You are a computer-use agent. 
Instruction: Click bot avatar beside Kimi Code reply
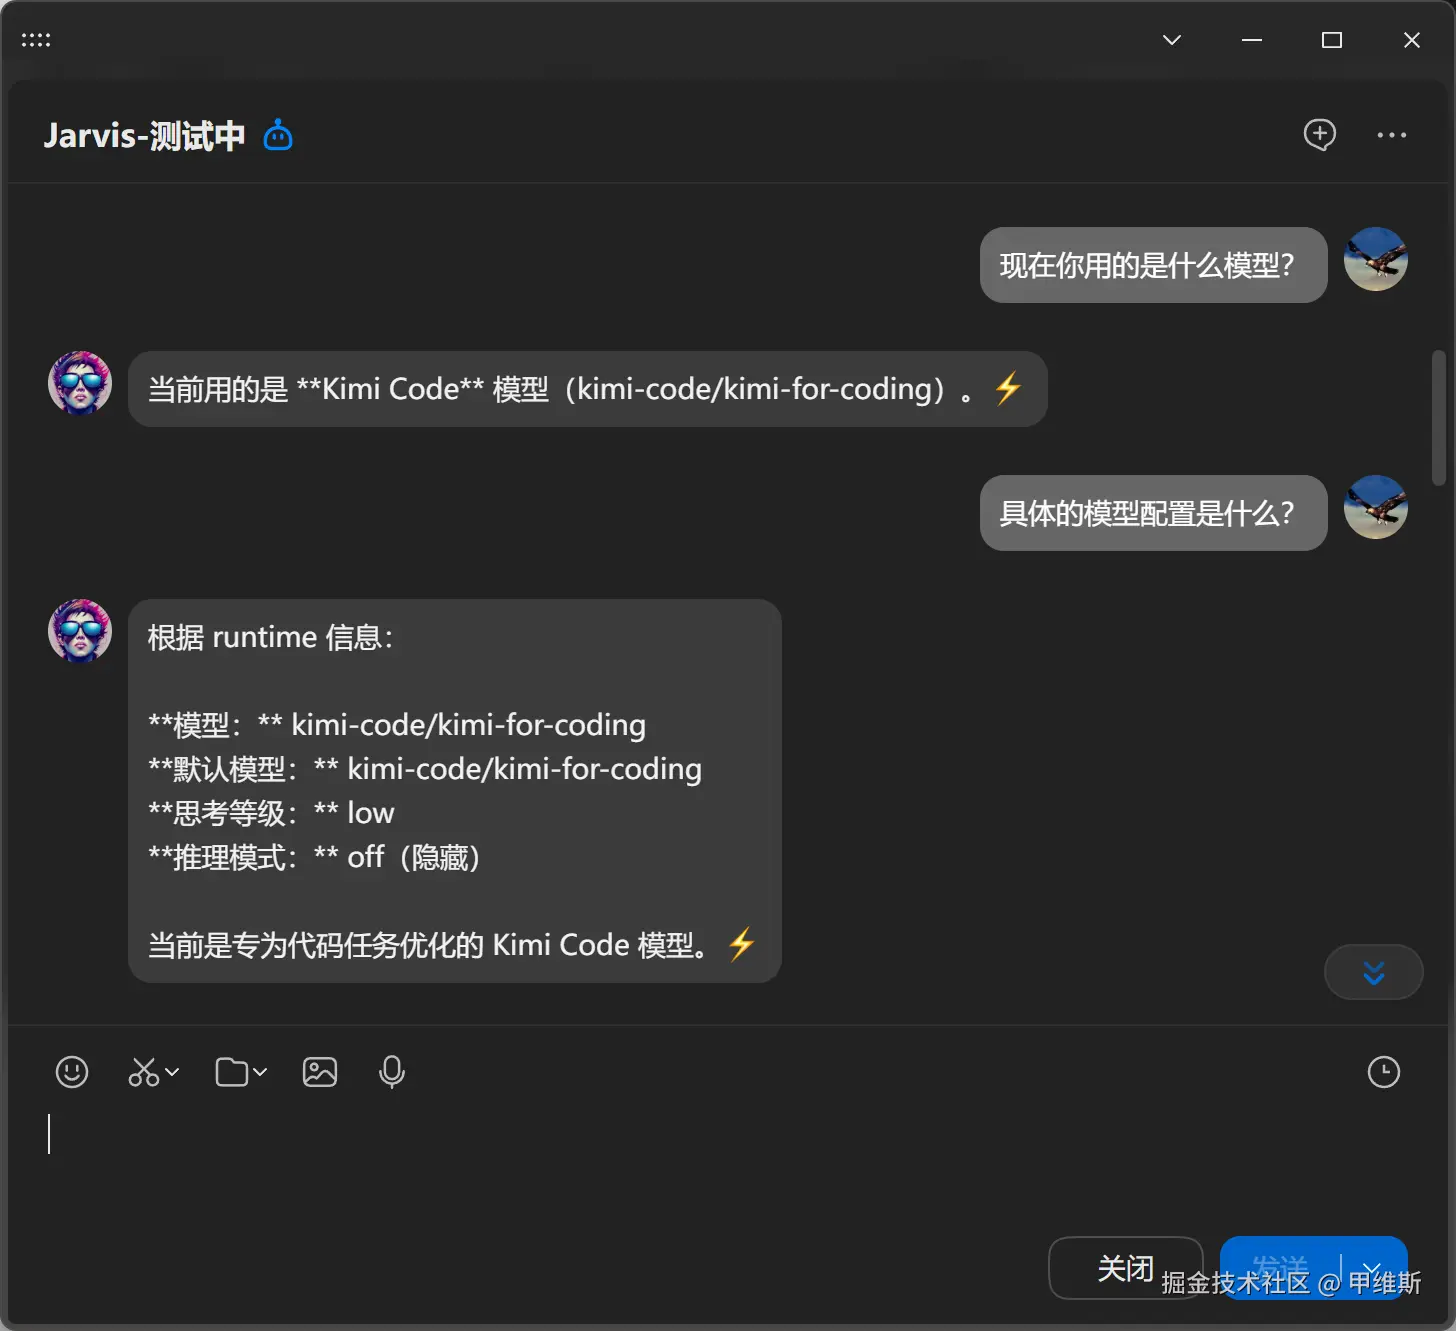point(80,383)
